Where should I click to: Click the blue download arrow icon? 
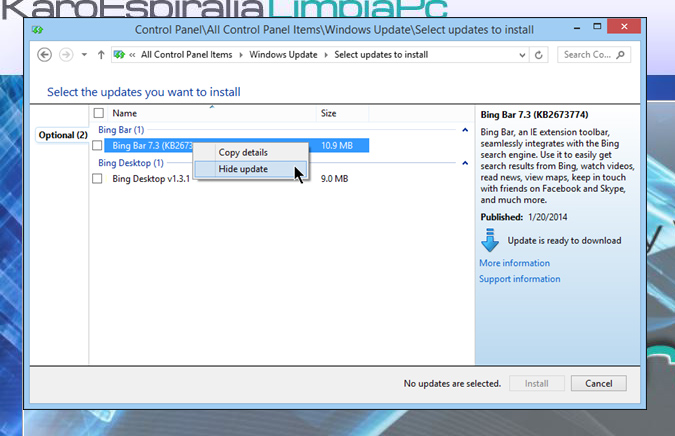click(490, 240)
